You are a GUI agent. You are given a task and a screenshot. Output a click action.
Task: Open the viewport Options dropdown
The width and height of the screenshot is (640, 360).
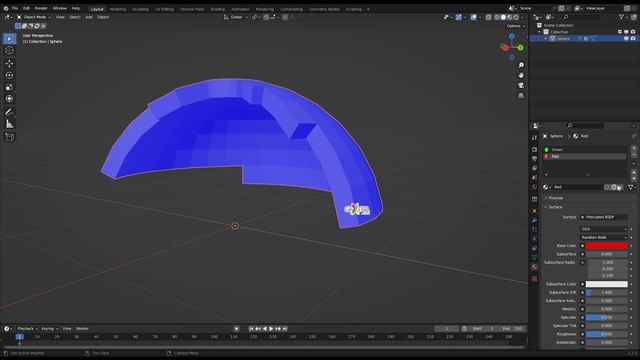coord(516,26)
